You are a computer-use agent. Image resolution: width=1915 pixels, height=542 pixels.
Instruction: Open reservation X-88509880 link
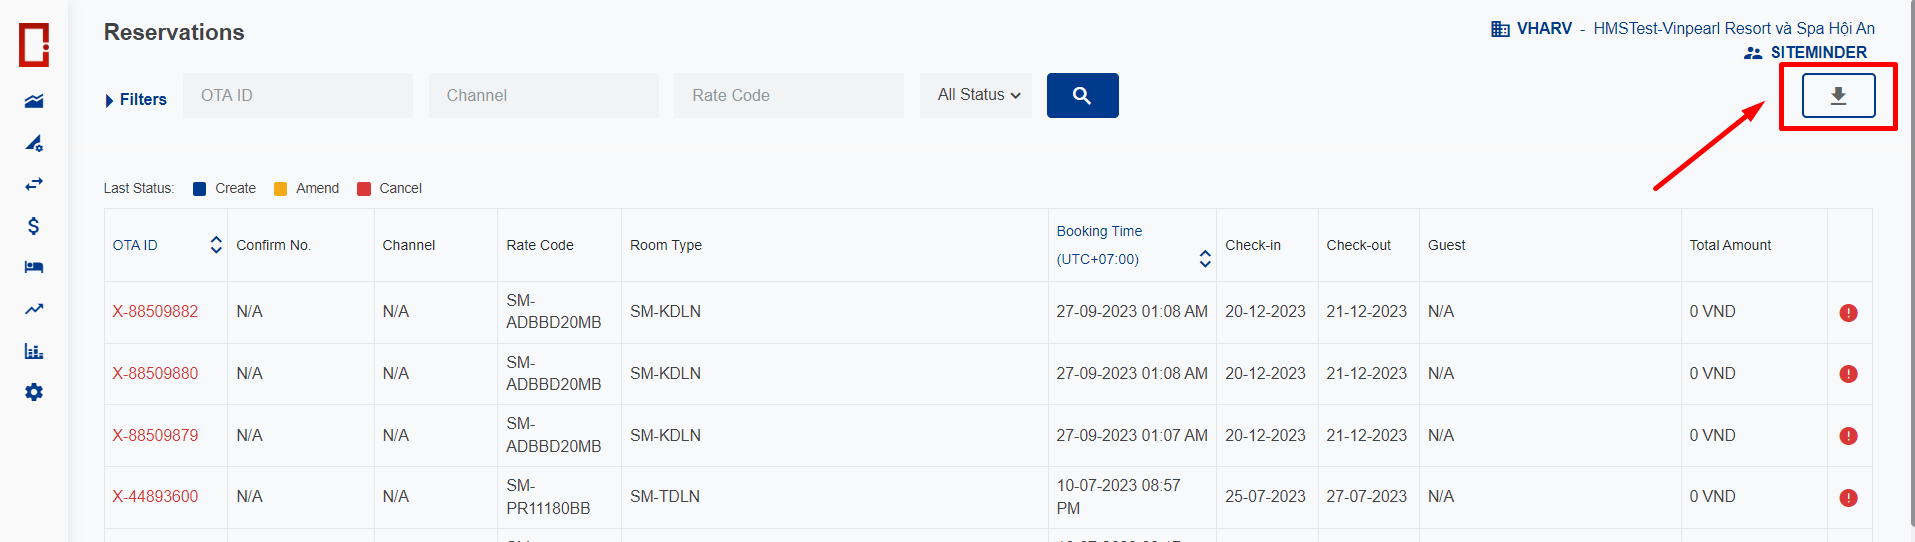pyautogui.click(x=155, y=373)
